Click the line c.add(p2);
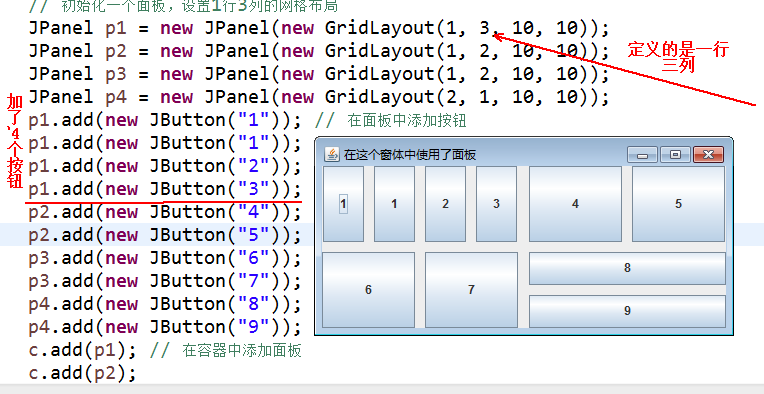This screenshot has width=764, height=394. [83, 374]
